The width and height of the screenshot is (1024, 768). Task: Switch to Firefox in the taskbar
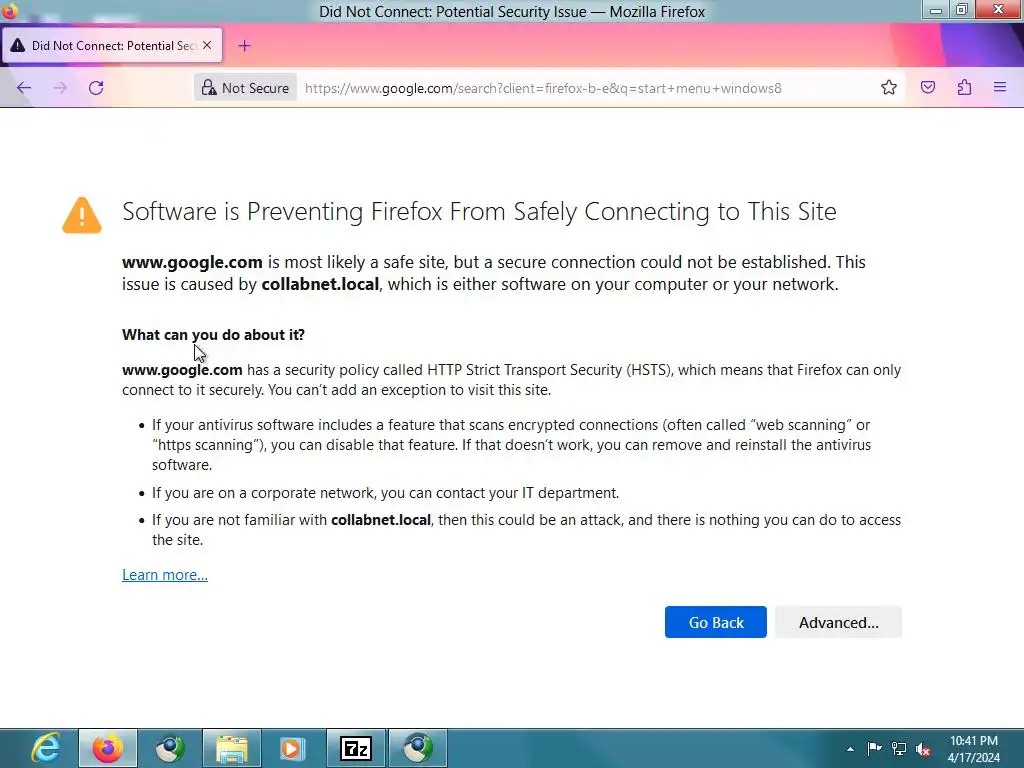click(x=108, y=748)
